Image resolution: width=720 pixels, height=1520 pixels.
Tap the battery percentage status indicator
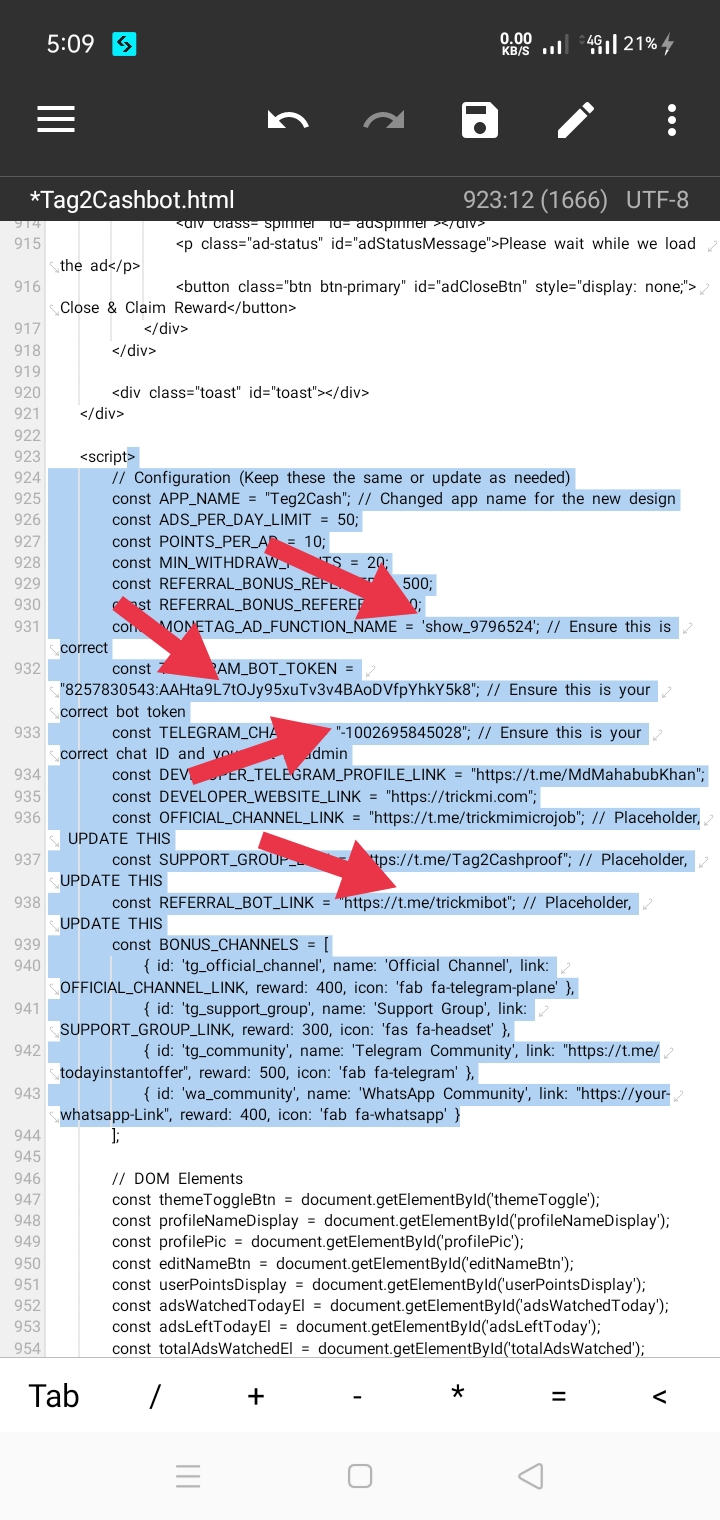pos(639,44)
